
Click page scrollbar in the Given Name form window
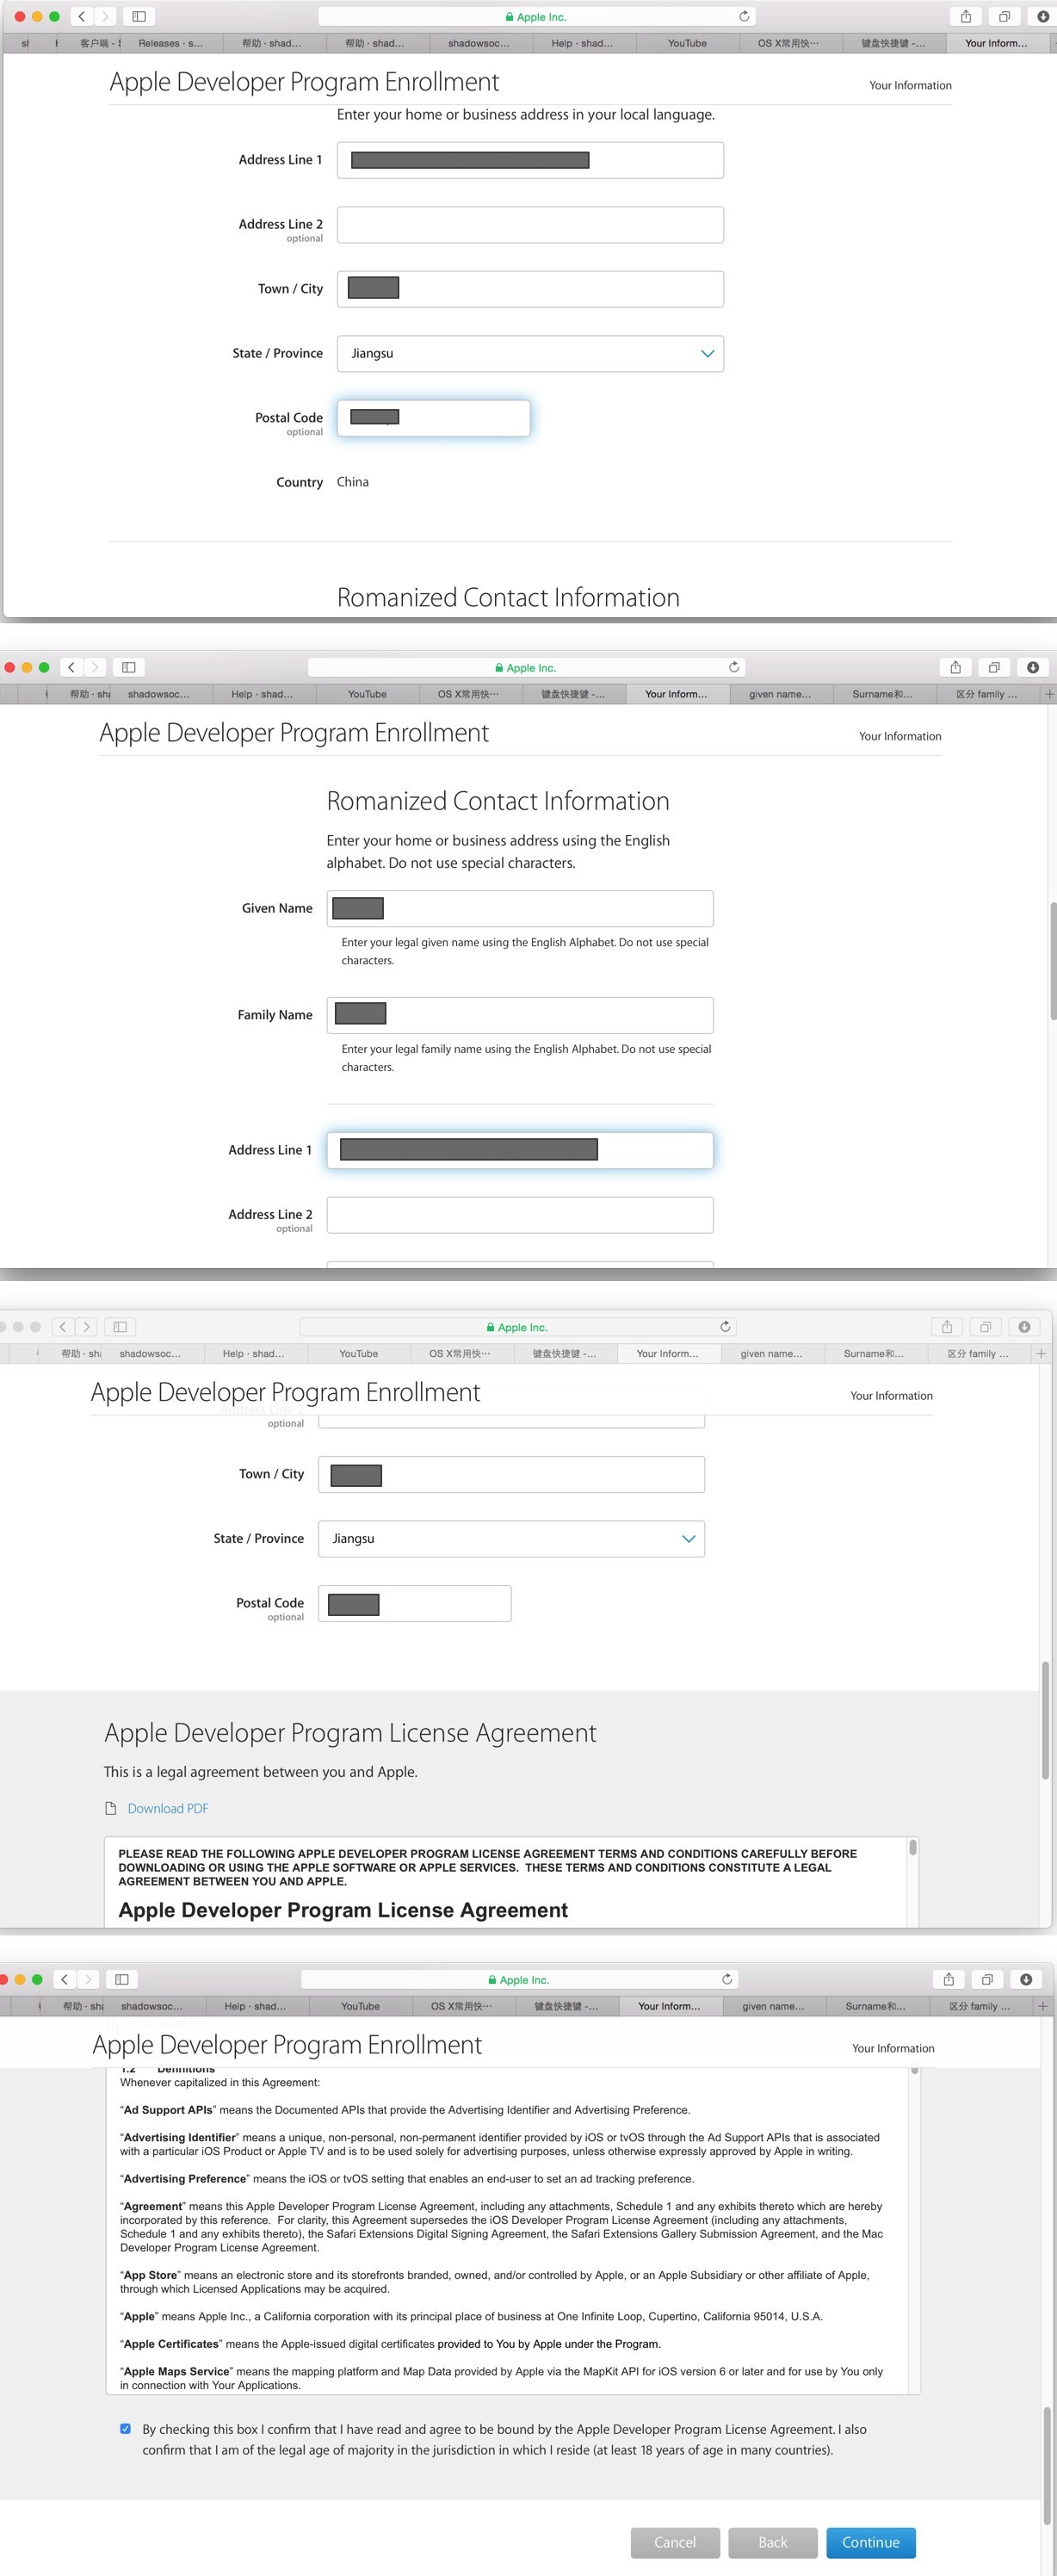[1052, 960]
